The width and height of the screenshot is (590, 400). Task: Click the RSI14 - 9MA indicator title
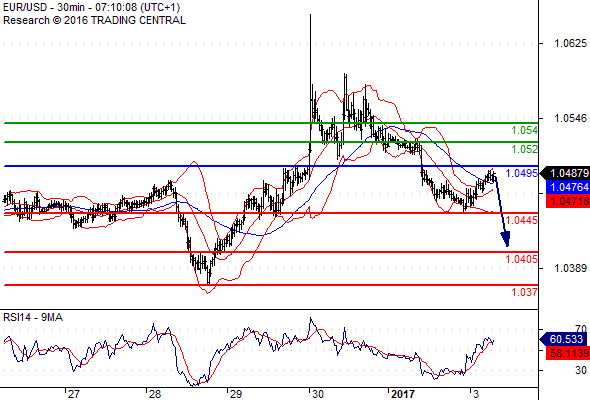33,318
